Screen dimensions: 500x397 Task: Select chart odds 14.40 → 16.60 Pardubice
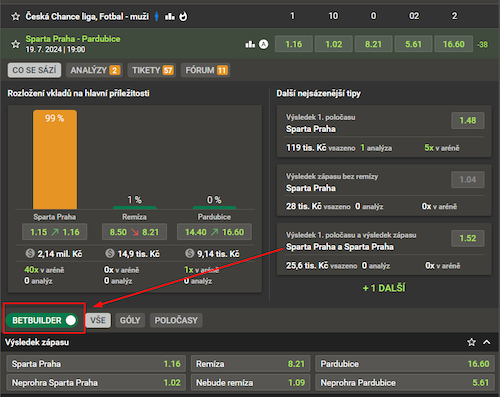[214, 232]
